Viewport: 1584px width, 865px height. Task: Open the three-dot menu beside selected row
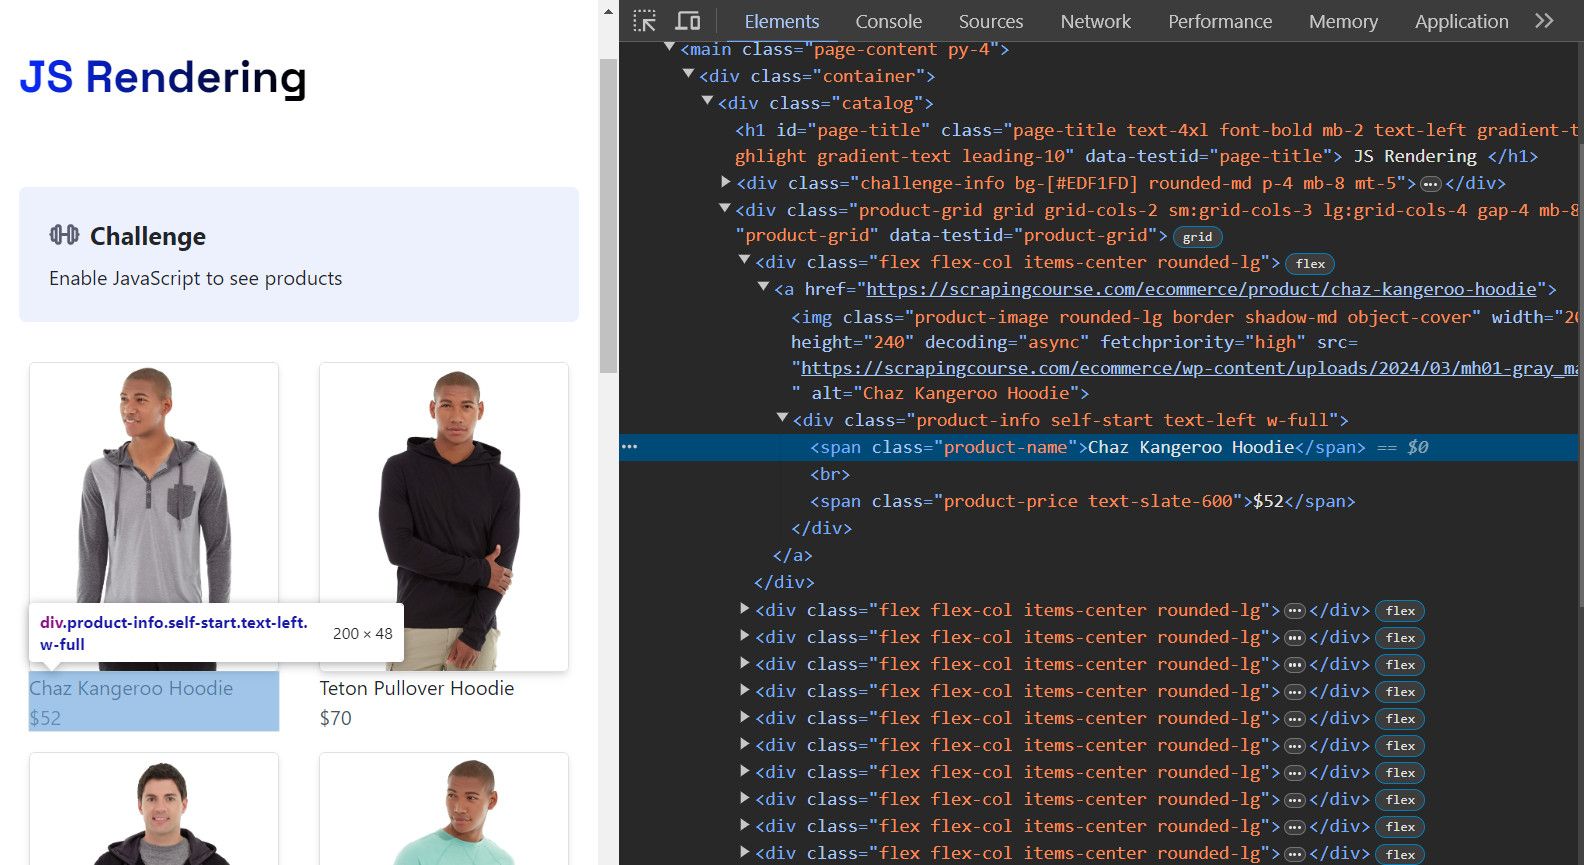pyautogui.click(x=629, y=447)
